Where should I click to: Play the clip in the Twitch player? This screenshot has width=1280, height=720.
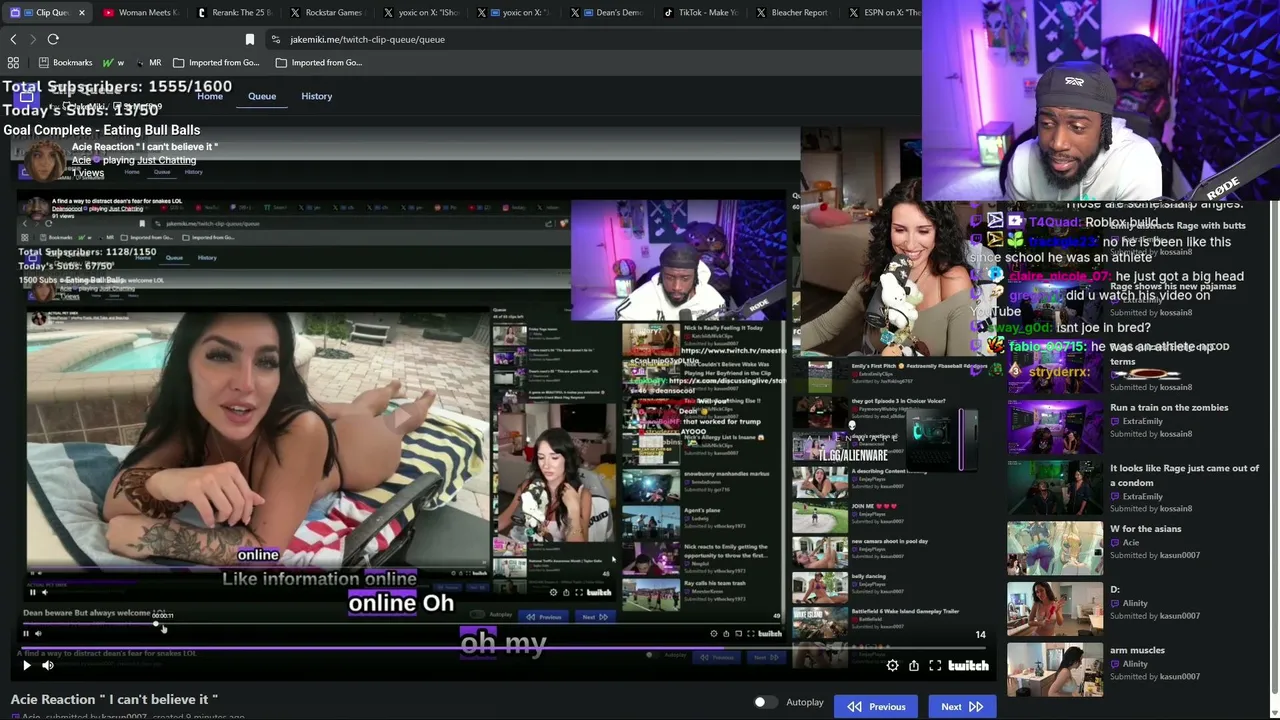coord(27,665)
